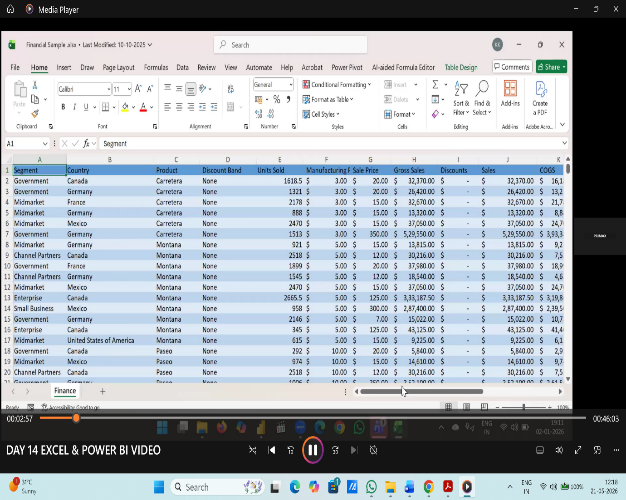Open the font size dropdown

(x=129, y=89)
